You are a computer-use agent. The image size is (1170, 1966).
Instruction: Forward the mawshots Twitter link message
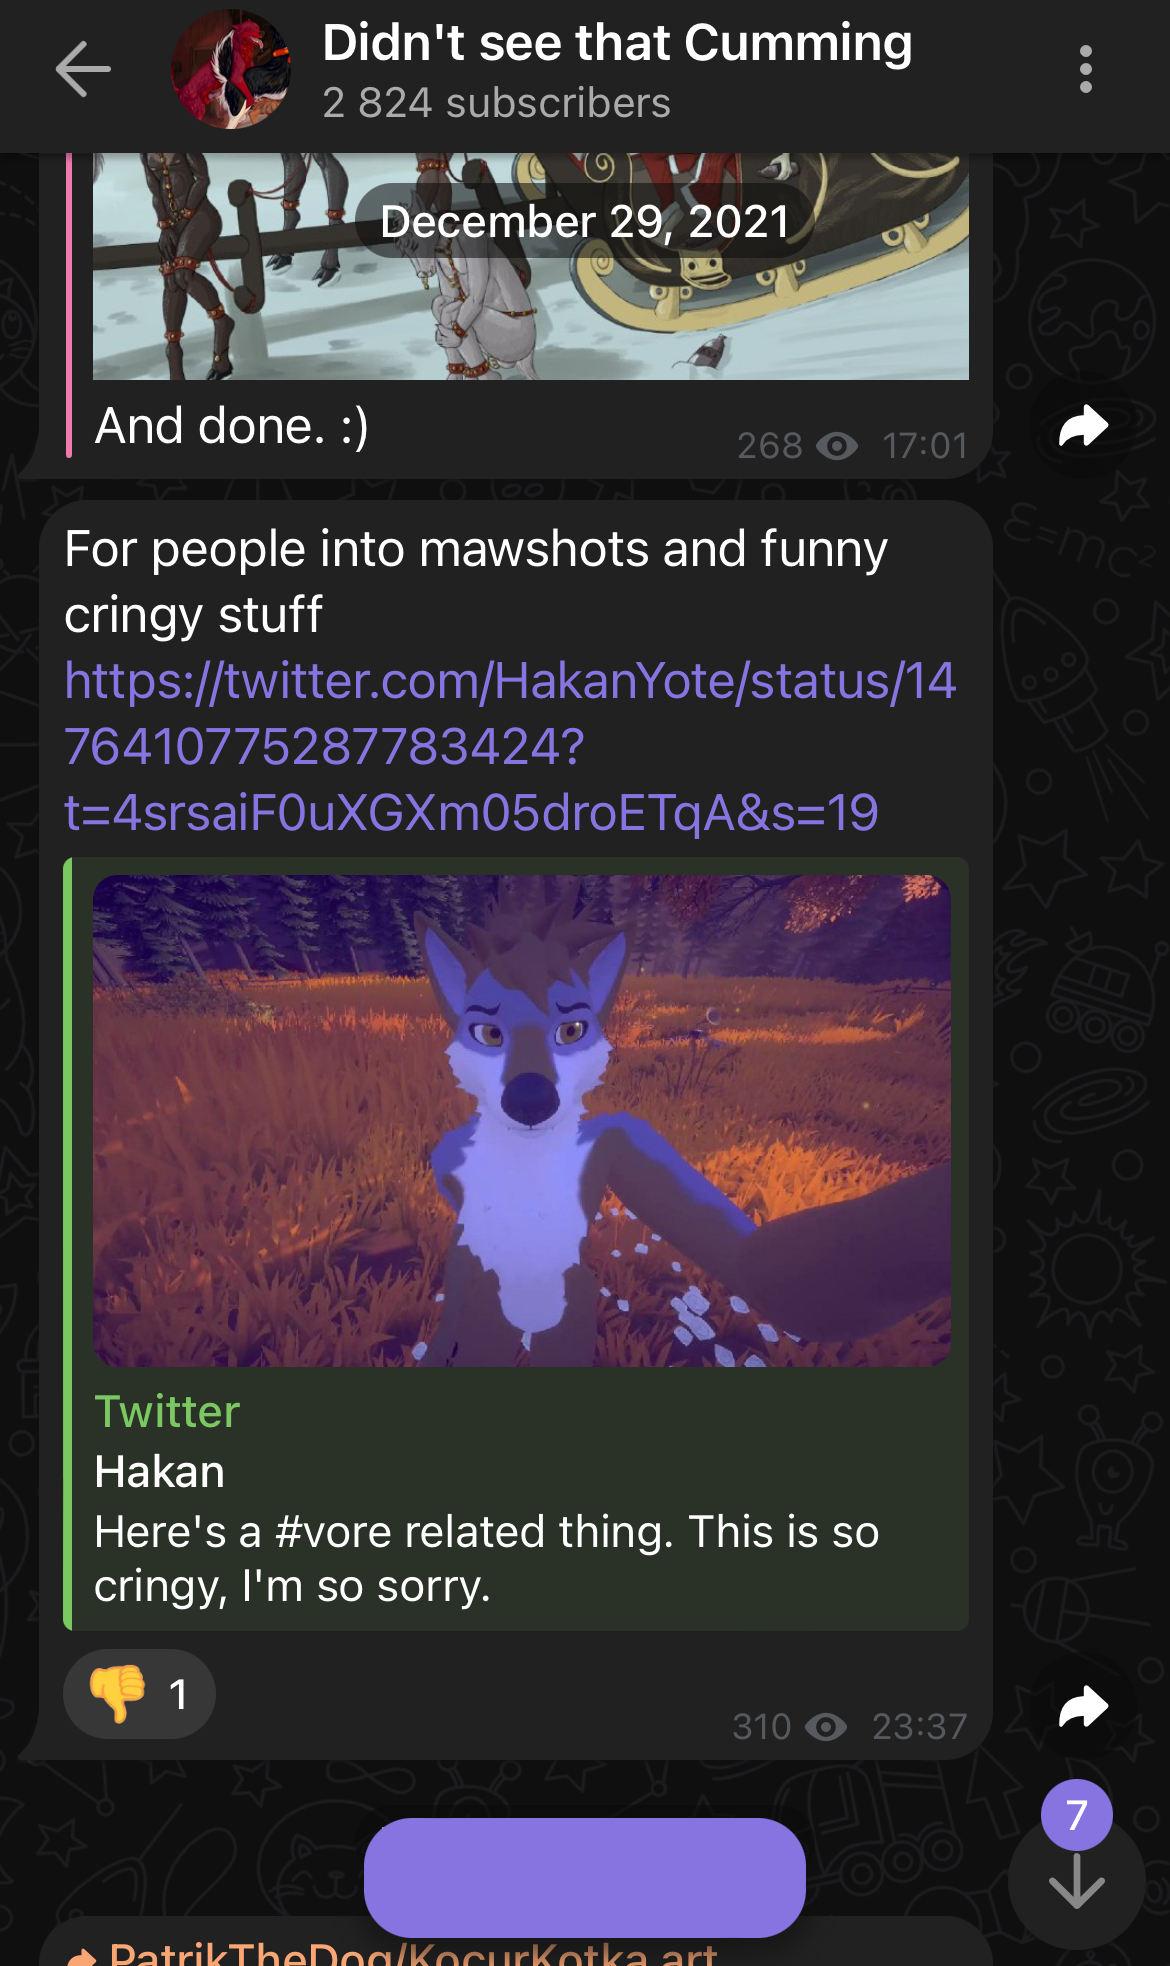pyautogui.click(x=1084, y=1707)
